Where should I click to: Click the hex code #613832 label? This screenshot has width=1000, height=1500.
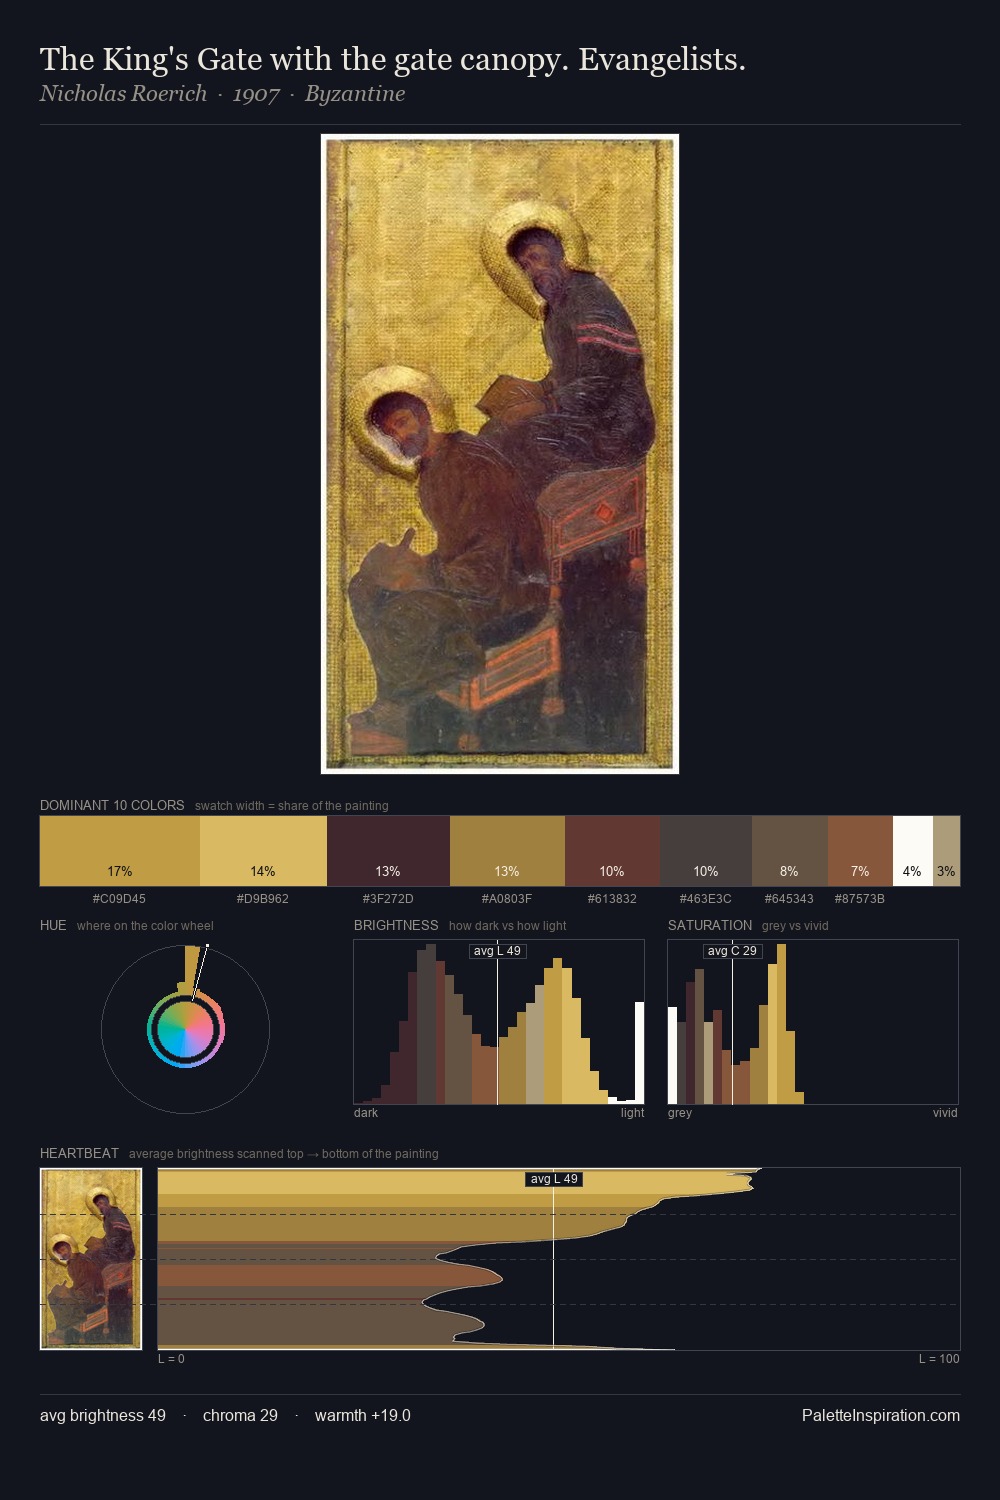(612, 899)
